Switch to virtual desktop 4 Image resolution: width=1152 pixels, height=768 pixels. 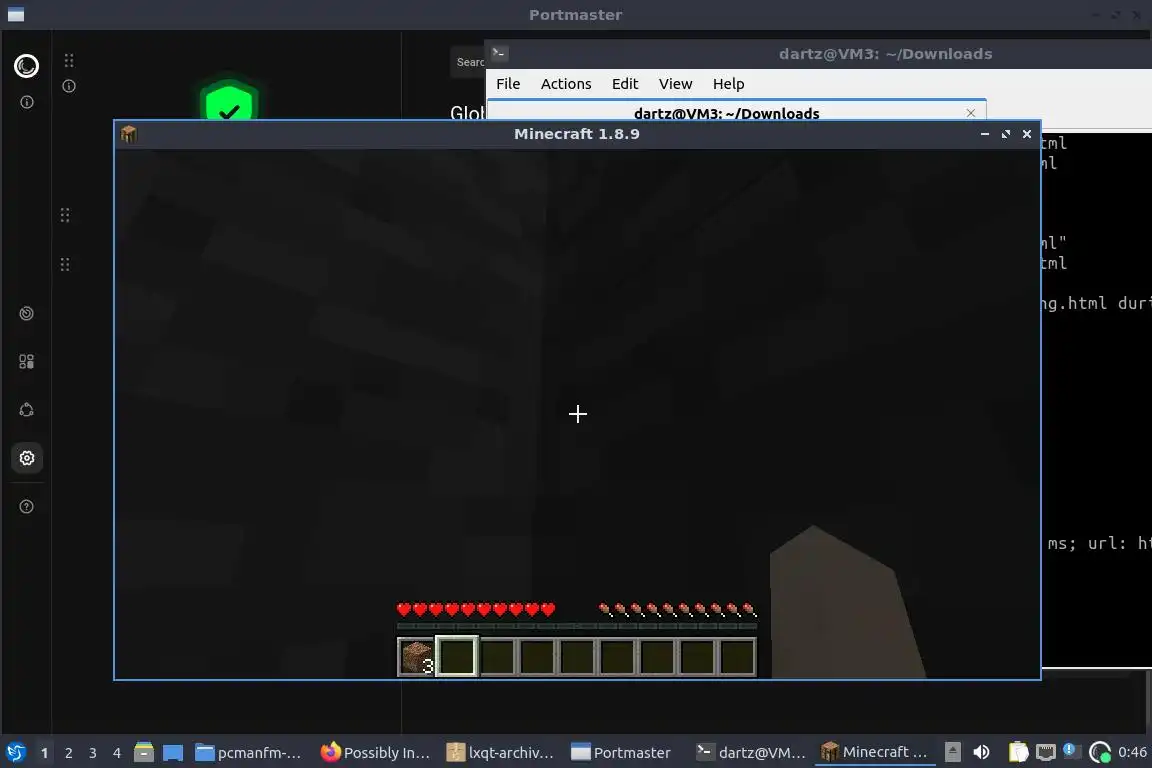(117, 753)
